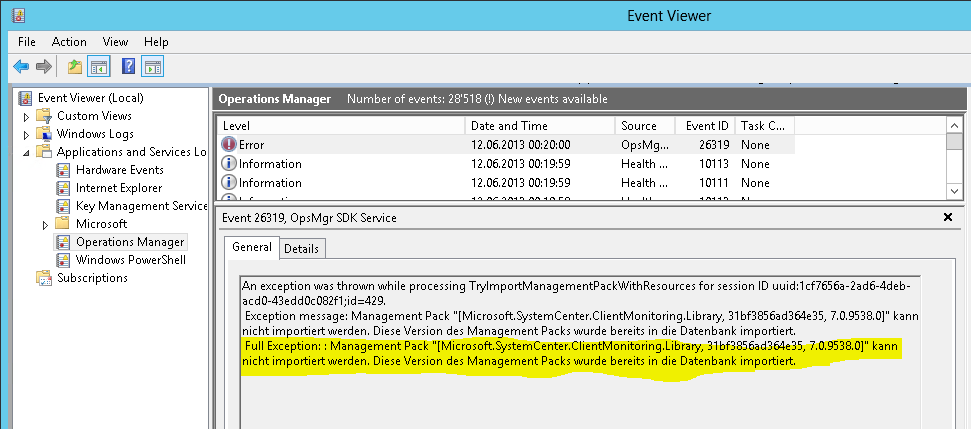Image resolution: width=971 pixels, height=429 pixels.
Task: Toggle the Show/Hide Action Pane toolbar icon
Action: [x=152, y=66]
